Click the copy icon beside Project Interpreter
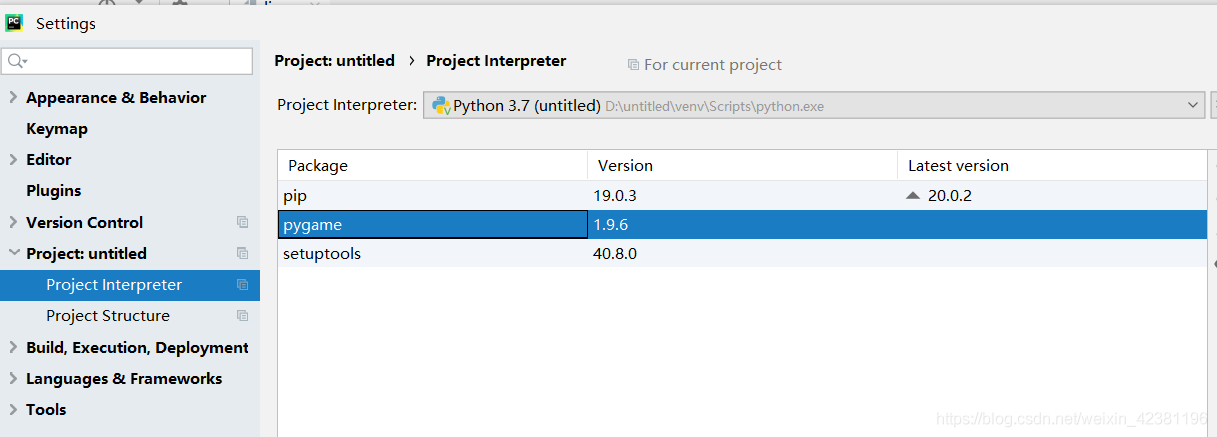Screen dimensions: 1217x437 pyautogui.click(x=242, y=284)
